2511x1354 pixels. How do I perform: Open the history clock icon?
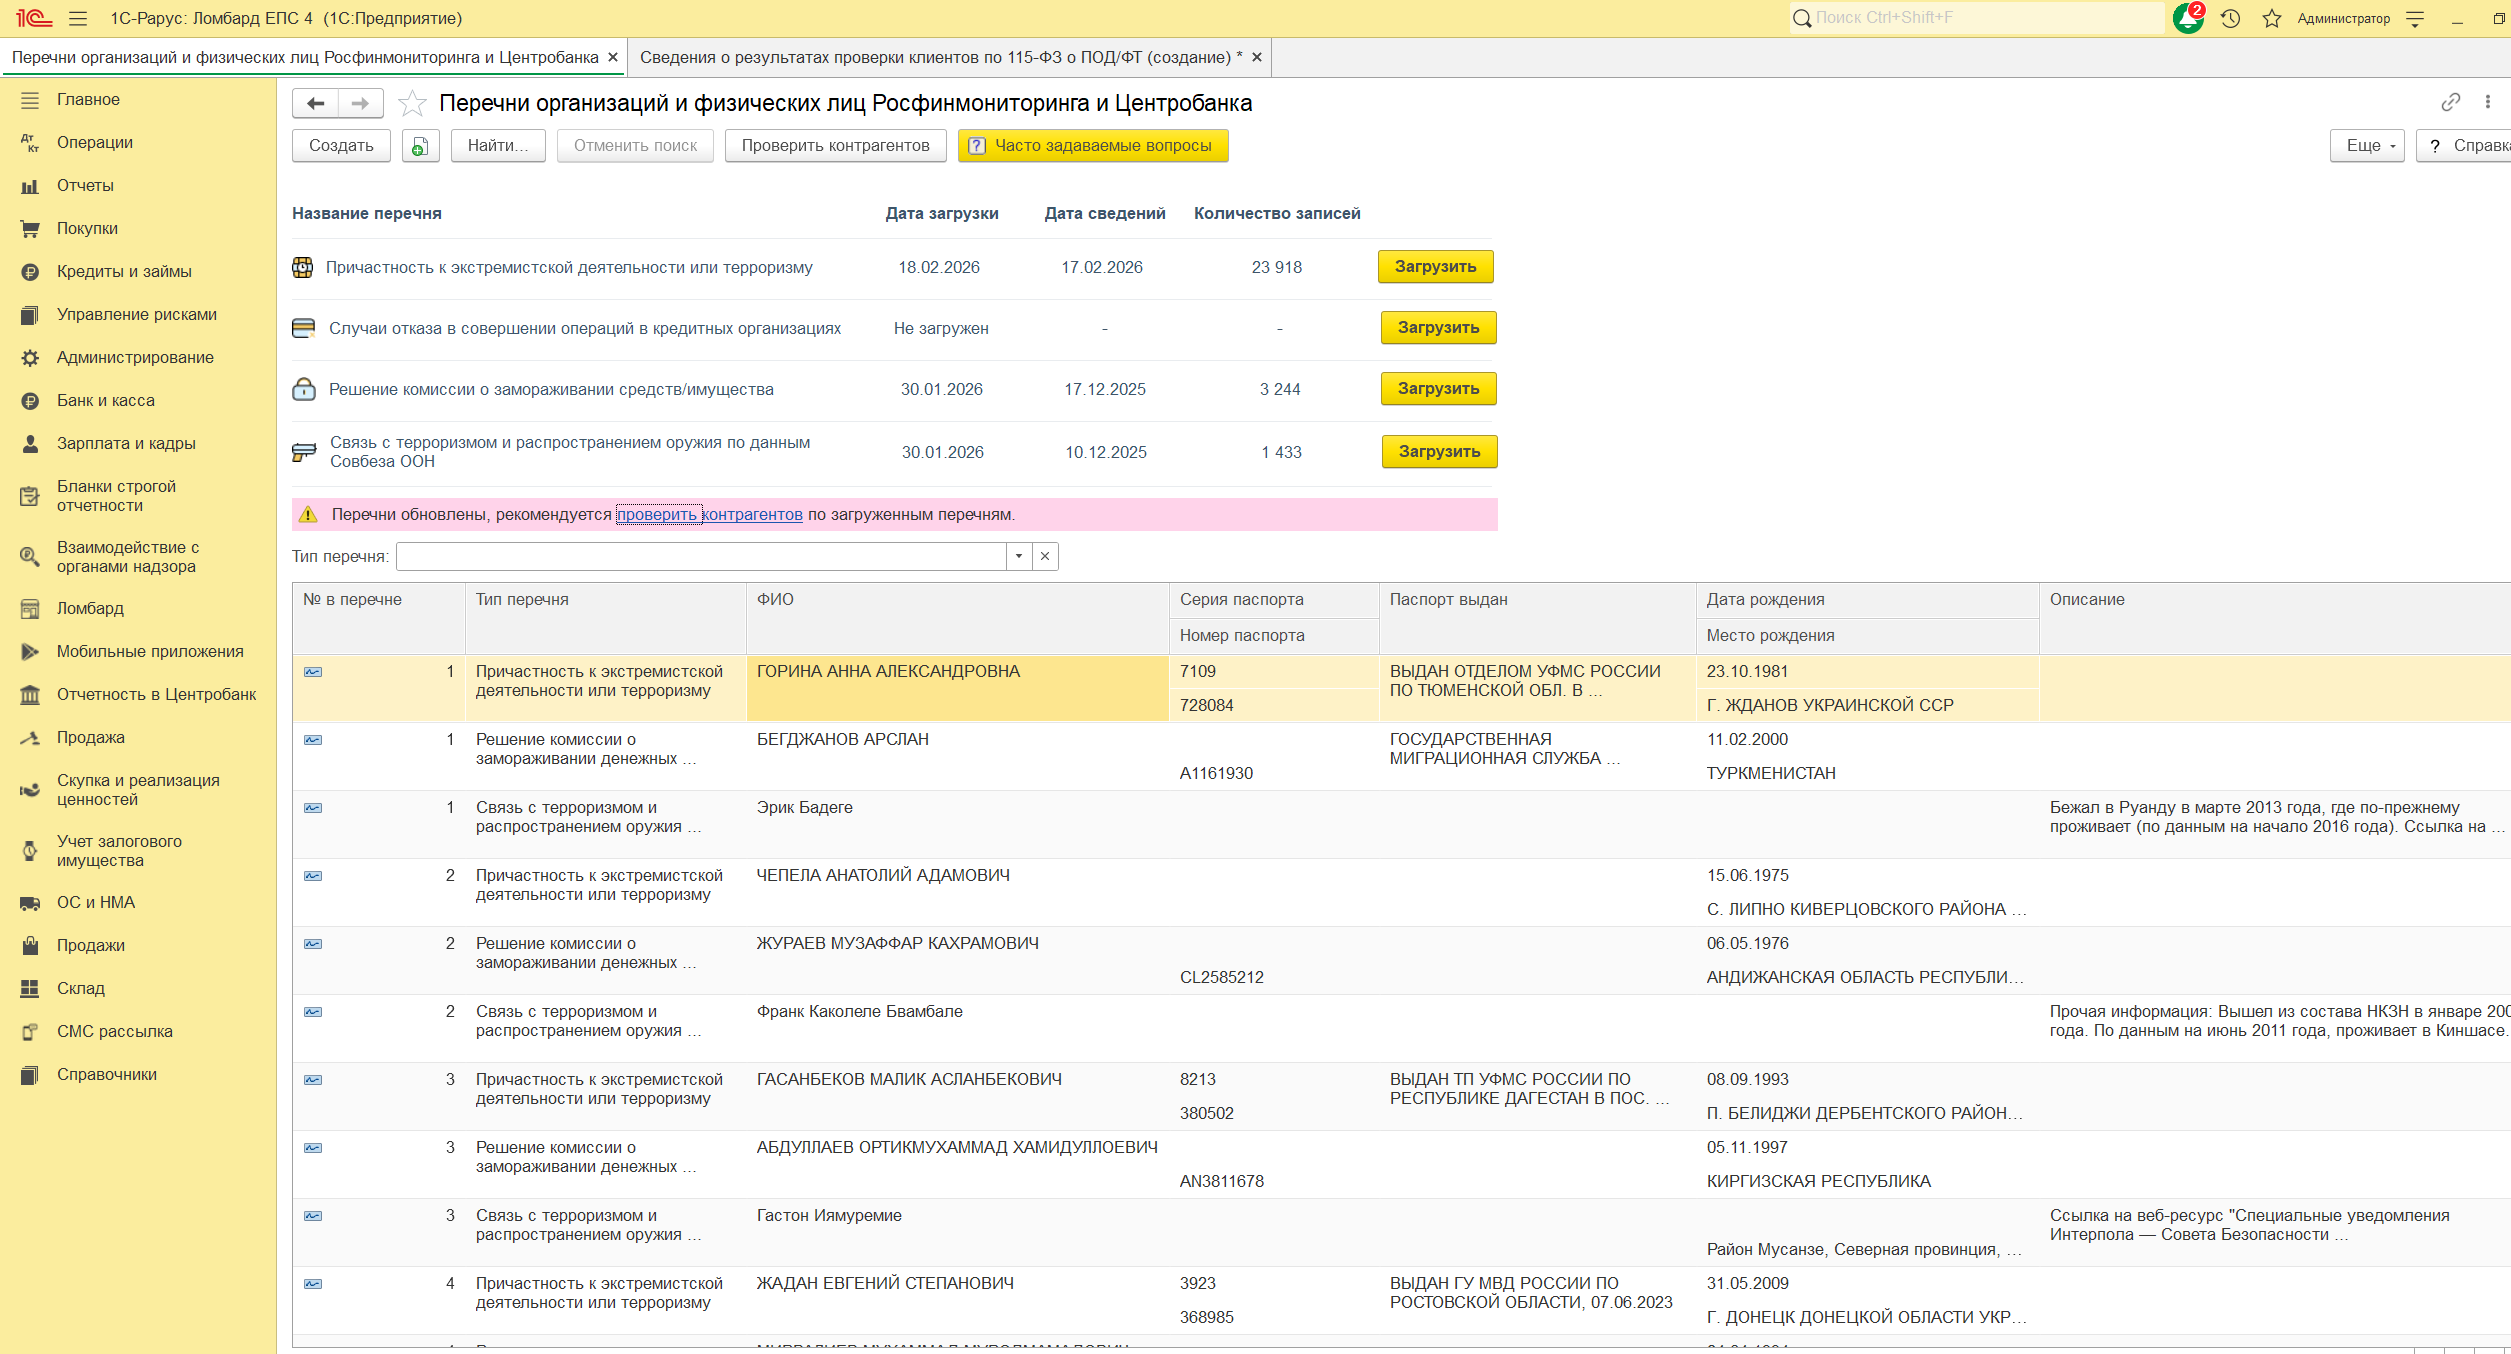coord(2230,19)
